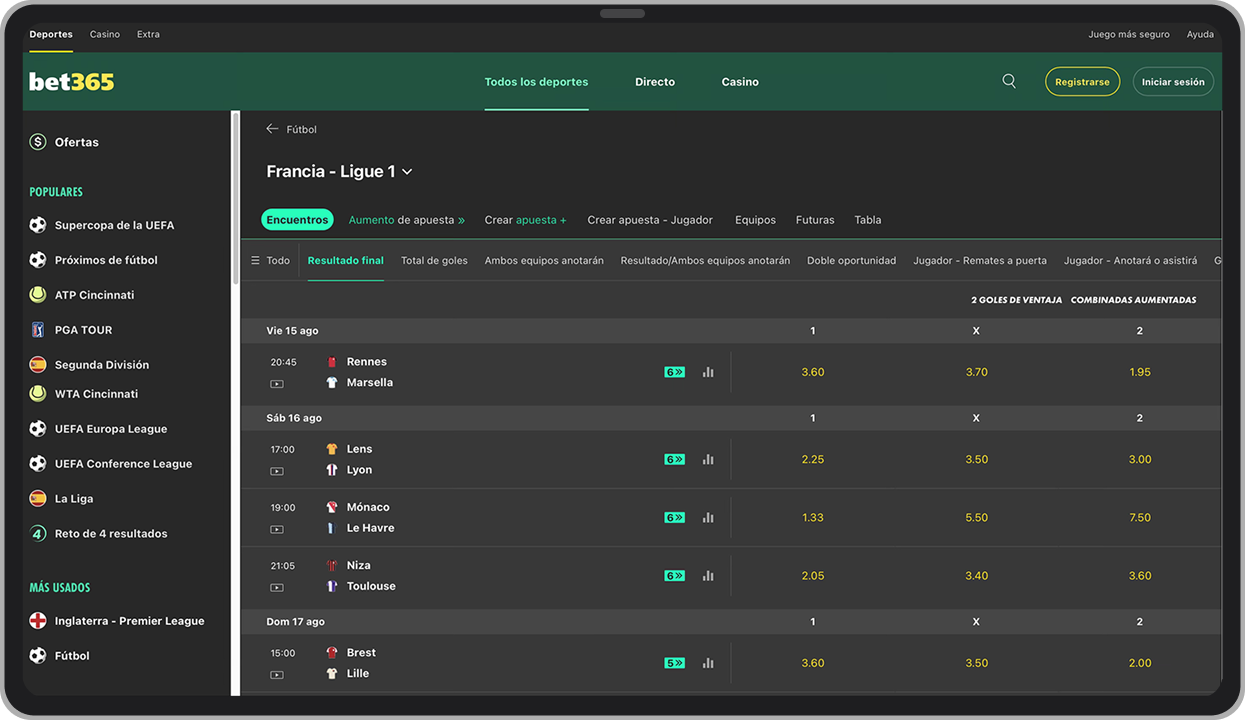Click the Spain flag beside La Liga
Viewport: 1245px width, 720px height.
(38, 498)
